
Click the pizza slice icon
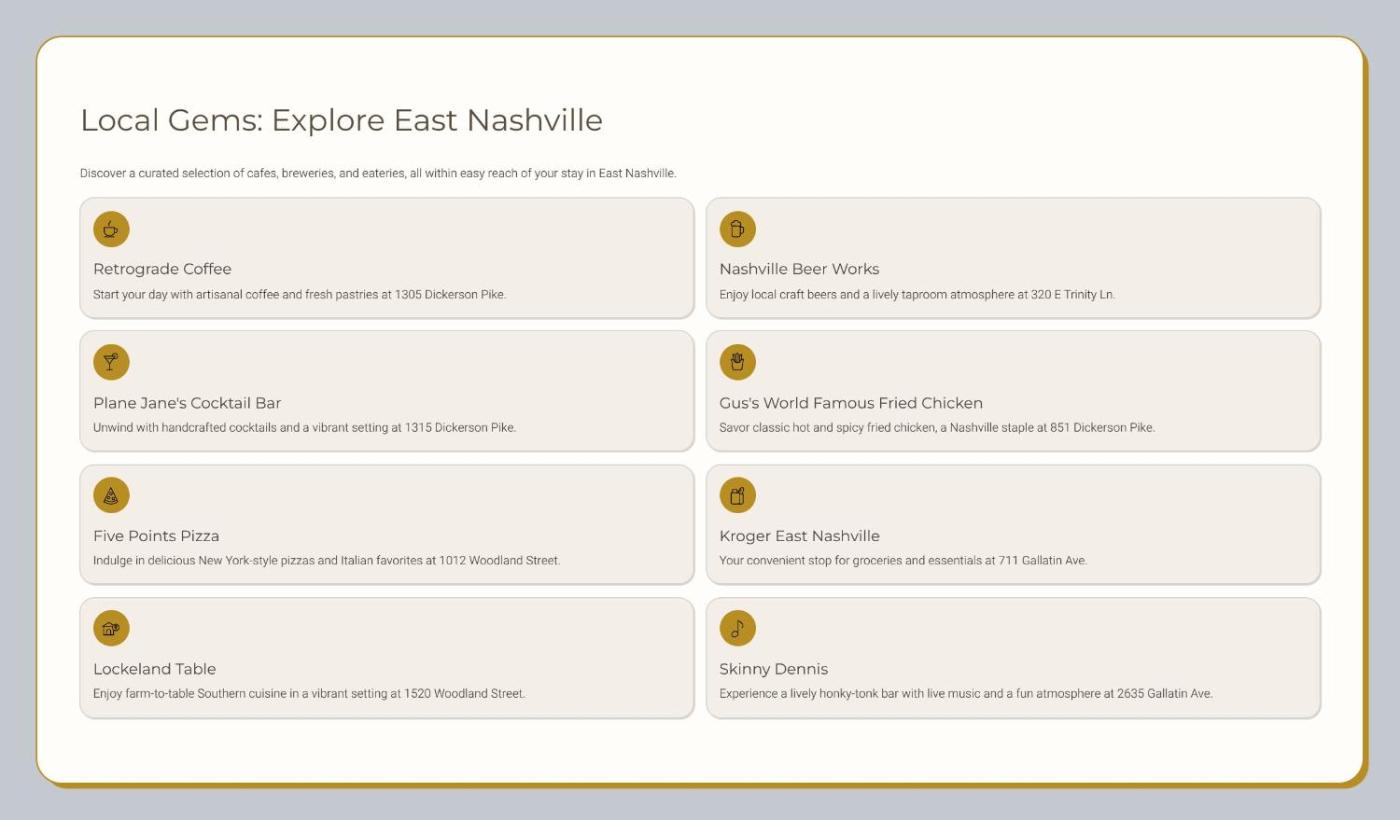[111, 495]
